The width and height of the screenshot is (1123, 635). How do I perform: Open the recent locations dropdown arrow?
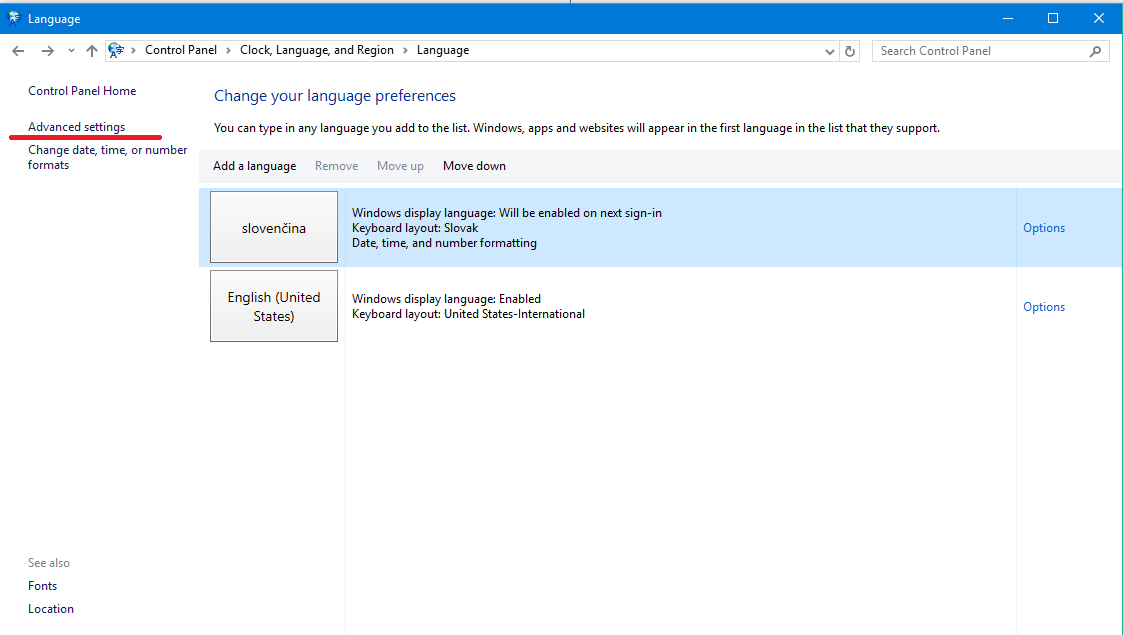pyautogui.click(x=71, y=51)
